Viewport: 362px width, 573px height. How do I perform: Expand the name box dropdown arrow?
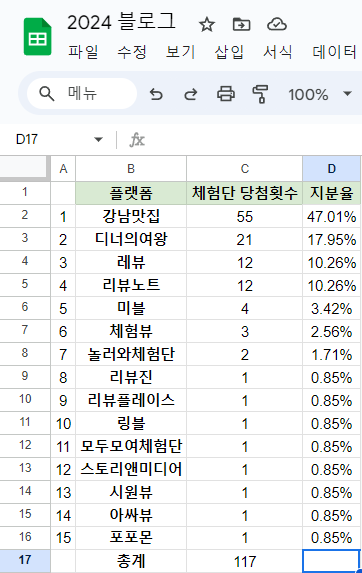[98, 139]
